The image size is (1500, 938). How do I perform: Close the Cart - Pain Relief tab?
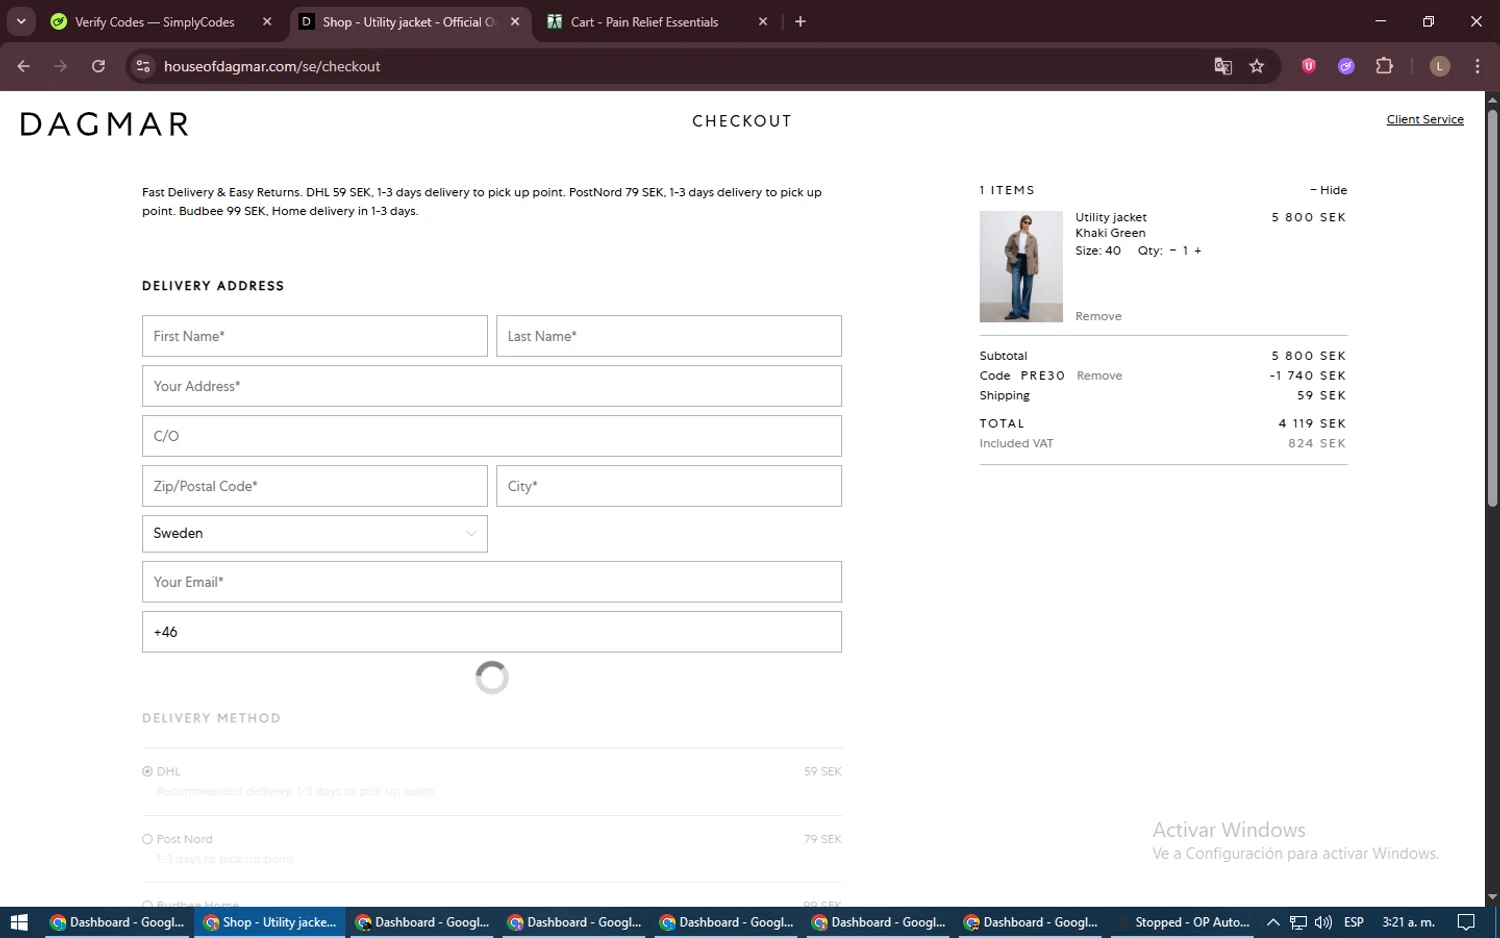[763, 21]
